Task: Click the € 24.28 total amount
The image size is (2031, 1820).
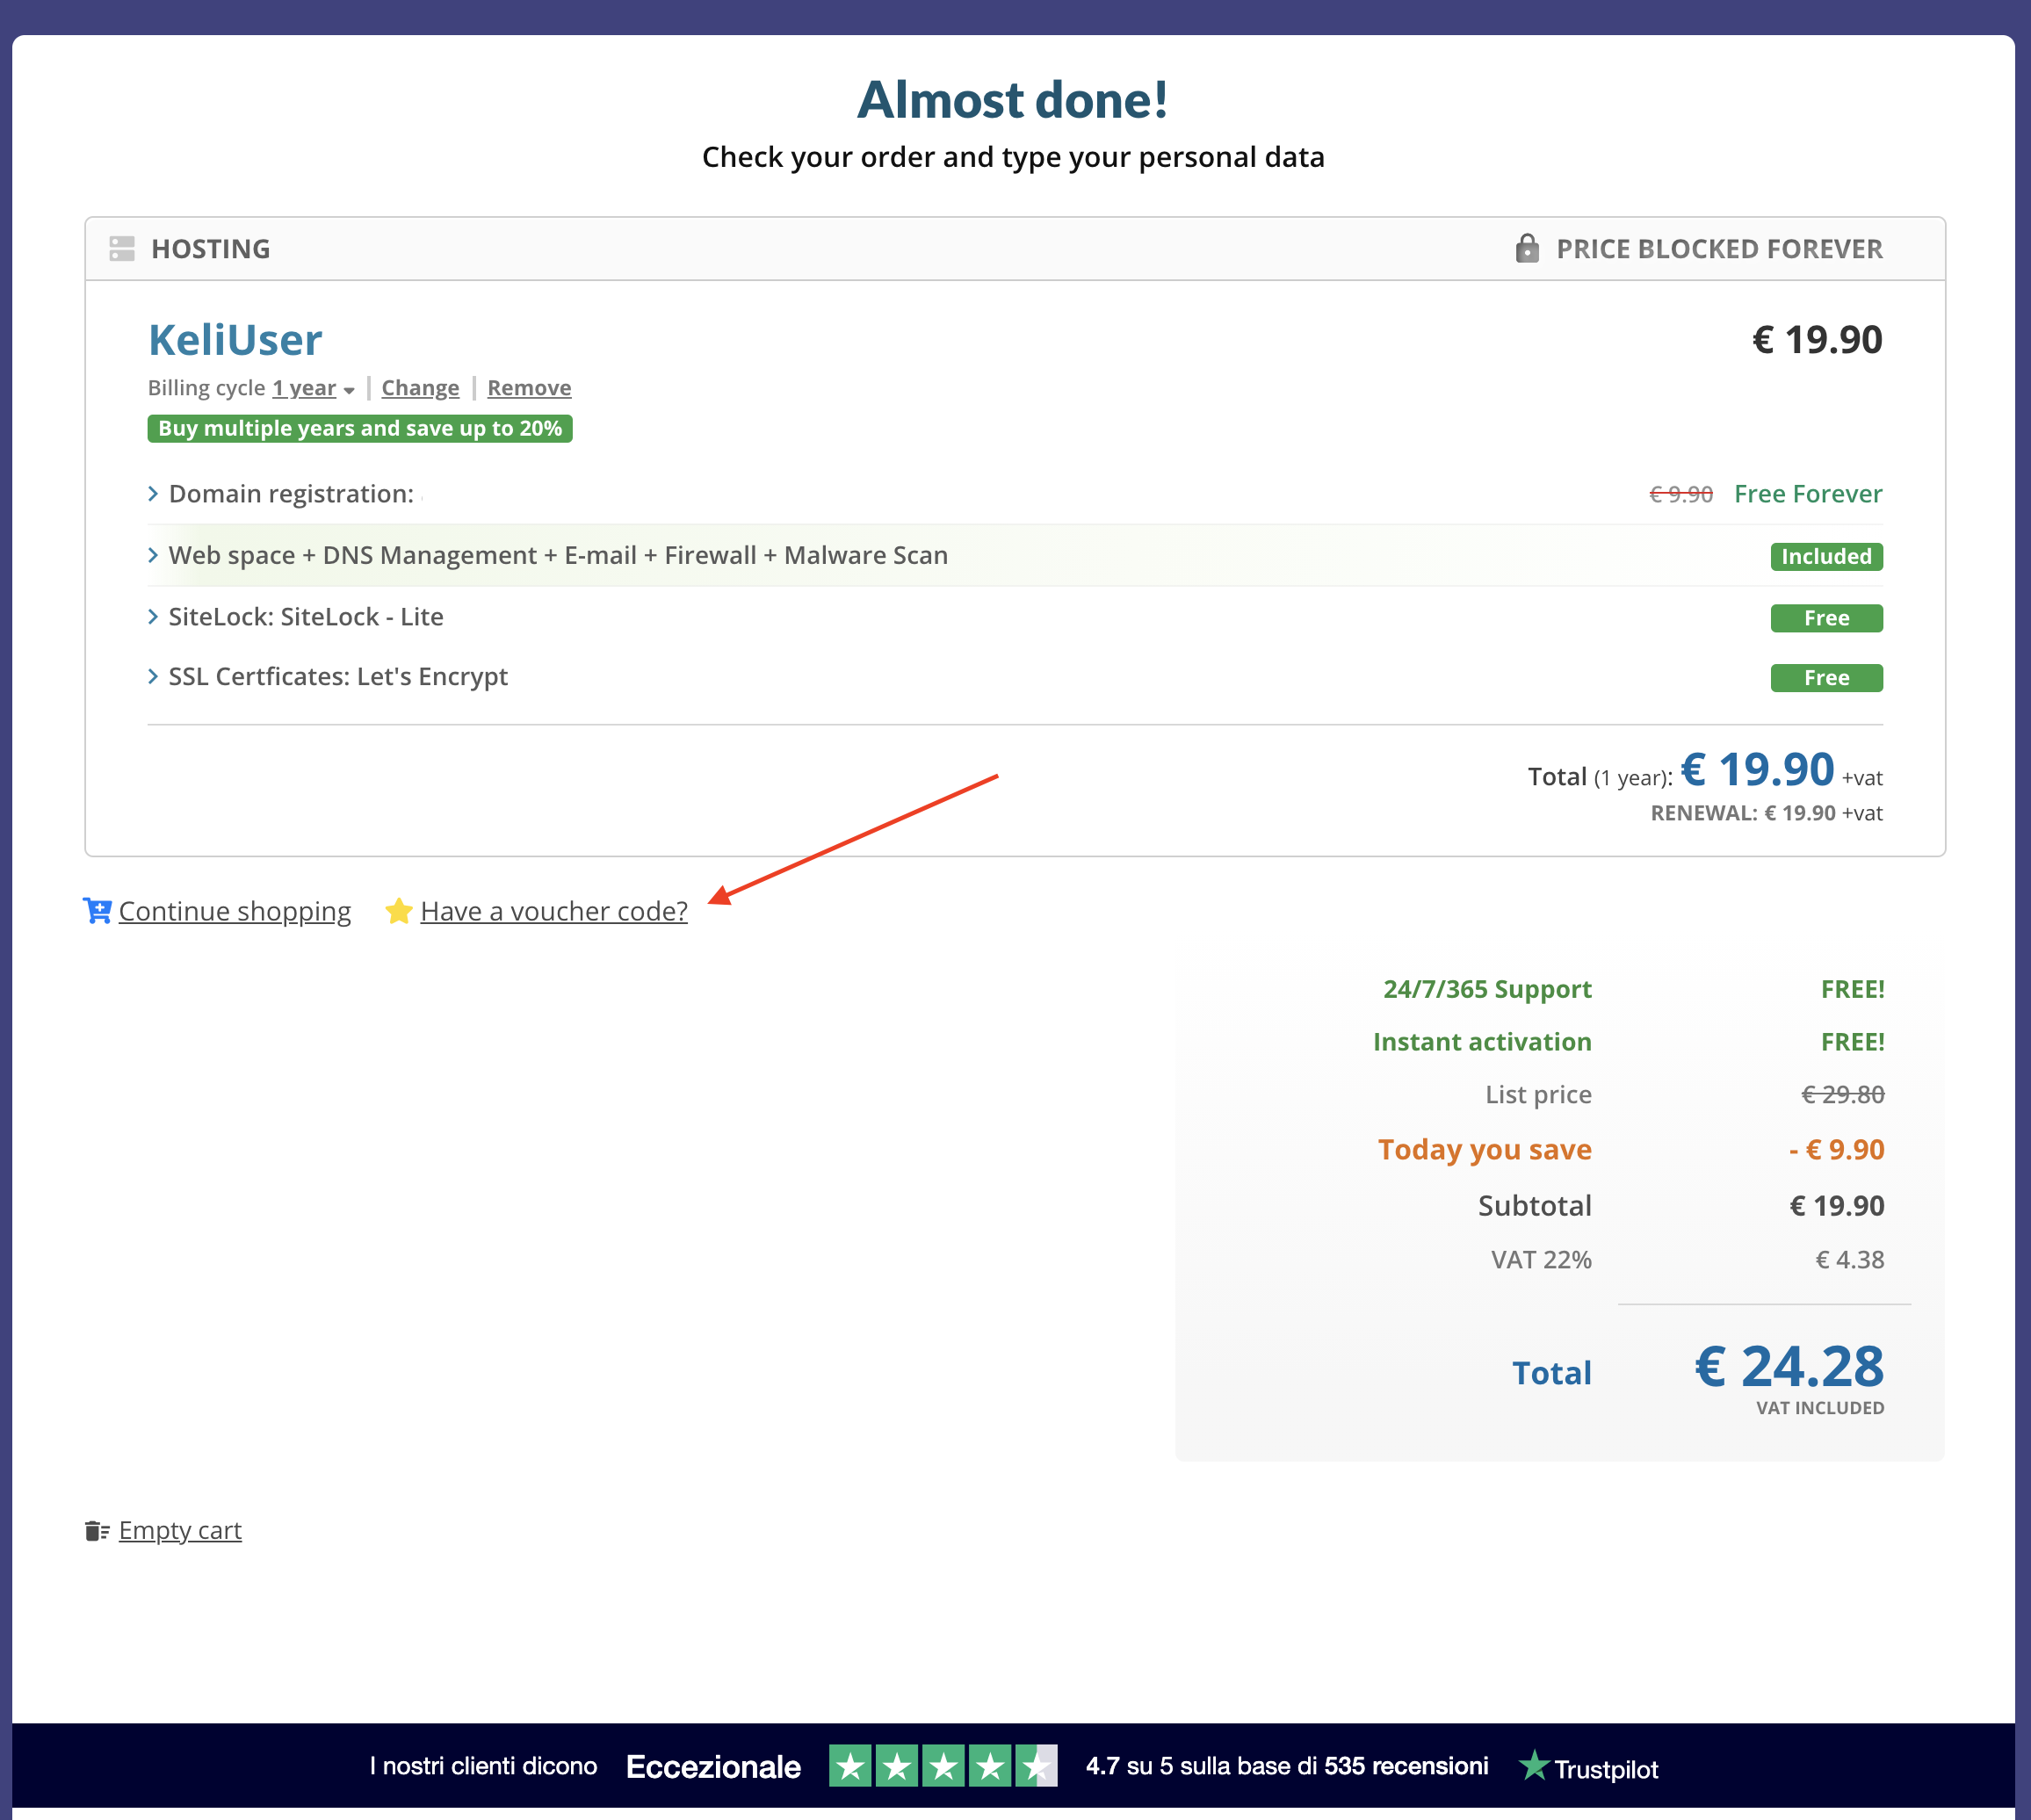Action: coord(1789,1367)
